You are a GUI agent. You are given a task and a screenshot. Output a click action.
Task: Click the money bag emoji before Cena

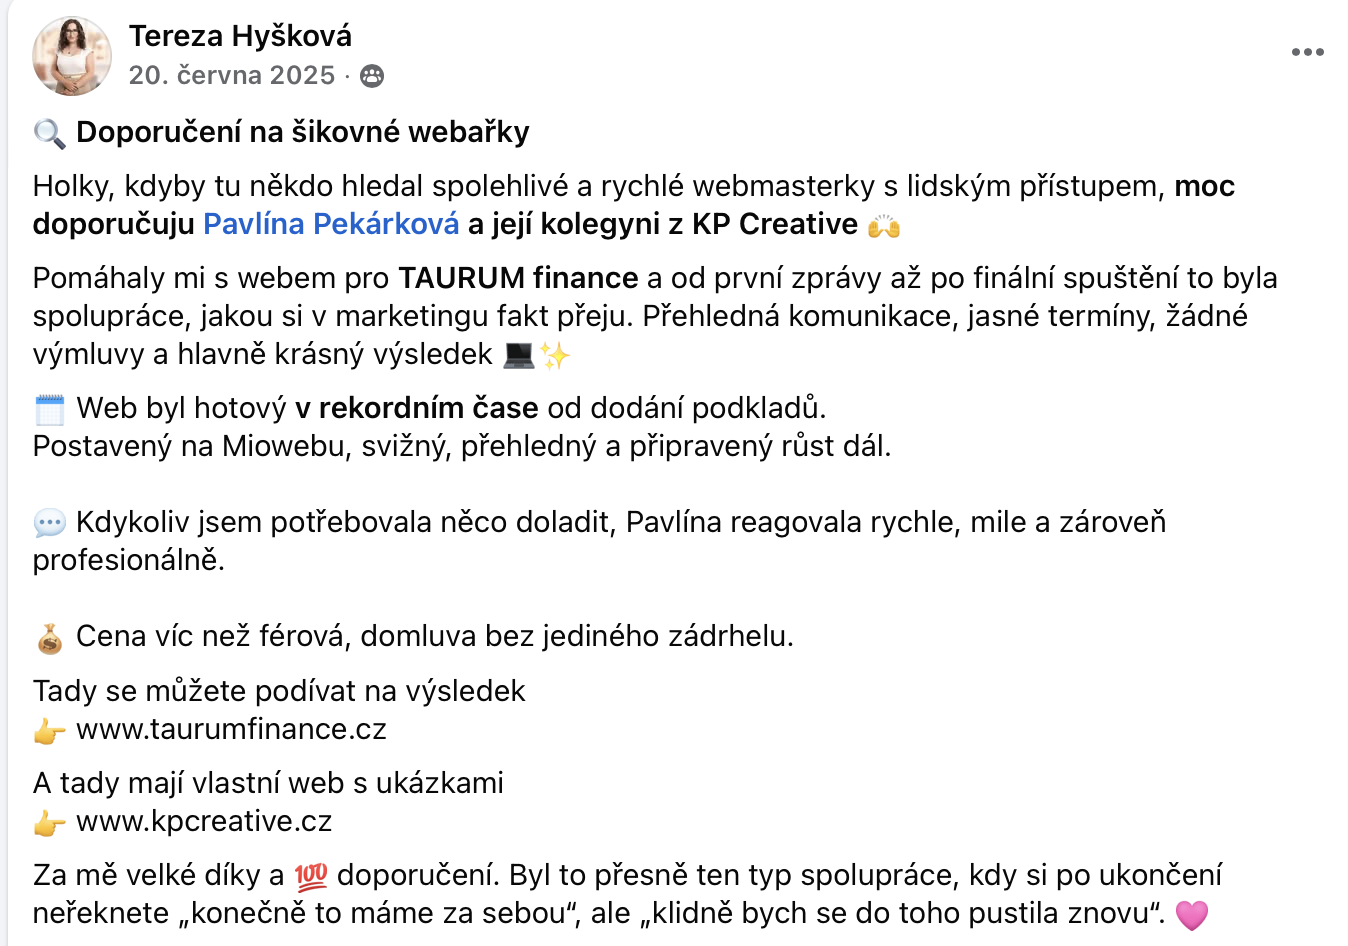tap(50, 637)
